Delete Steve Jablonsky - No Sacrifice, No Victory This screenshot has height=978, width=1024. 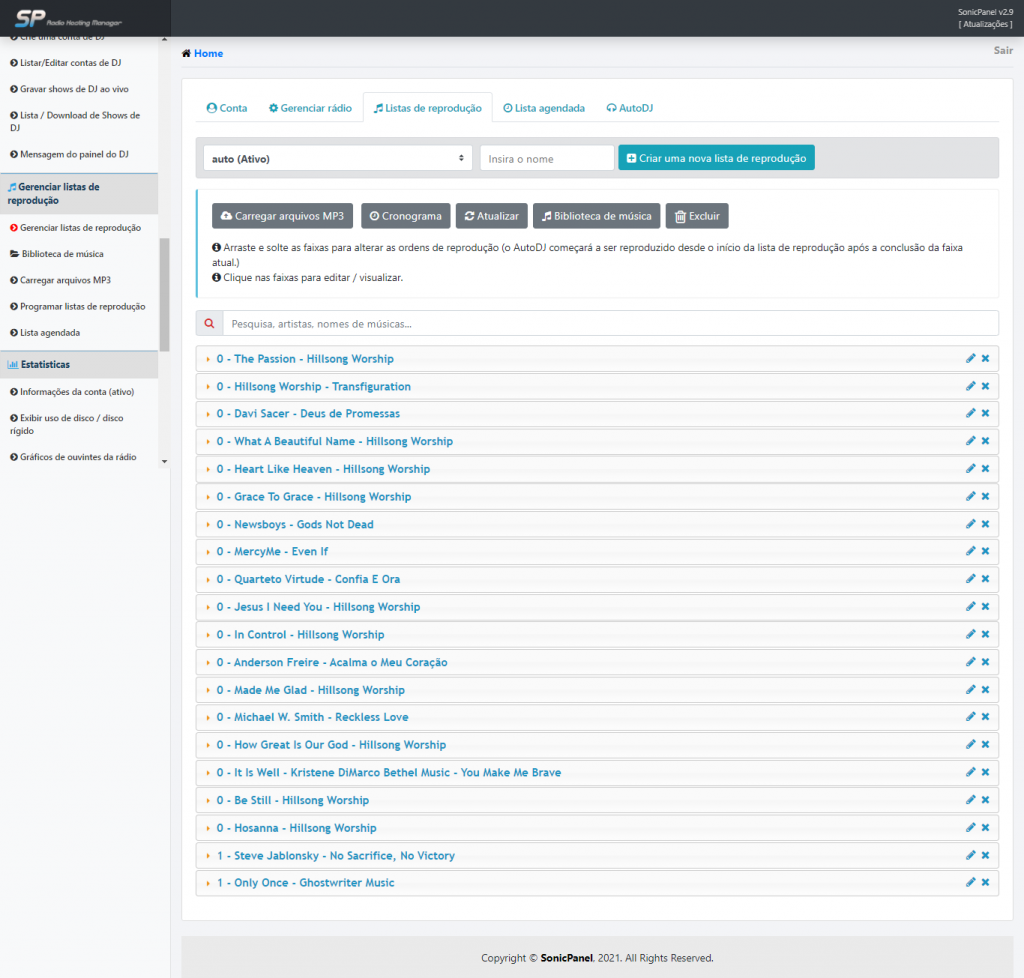[x=985, y=855]
